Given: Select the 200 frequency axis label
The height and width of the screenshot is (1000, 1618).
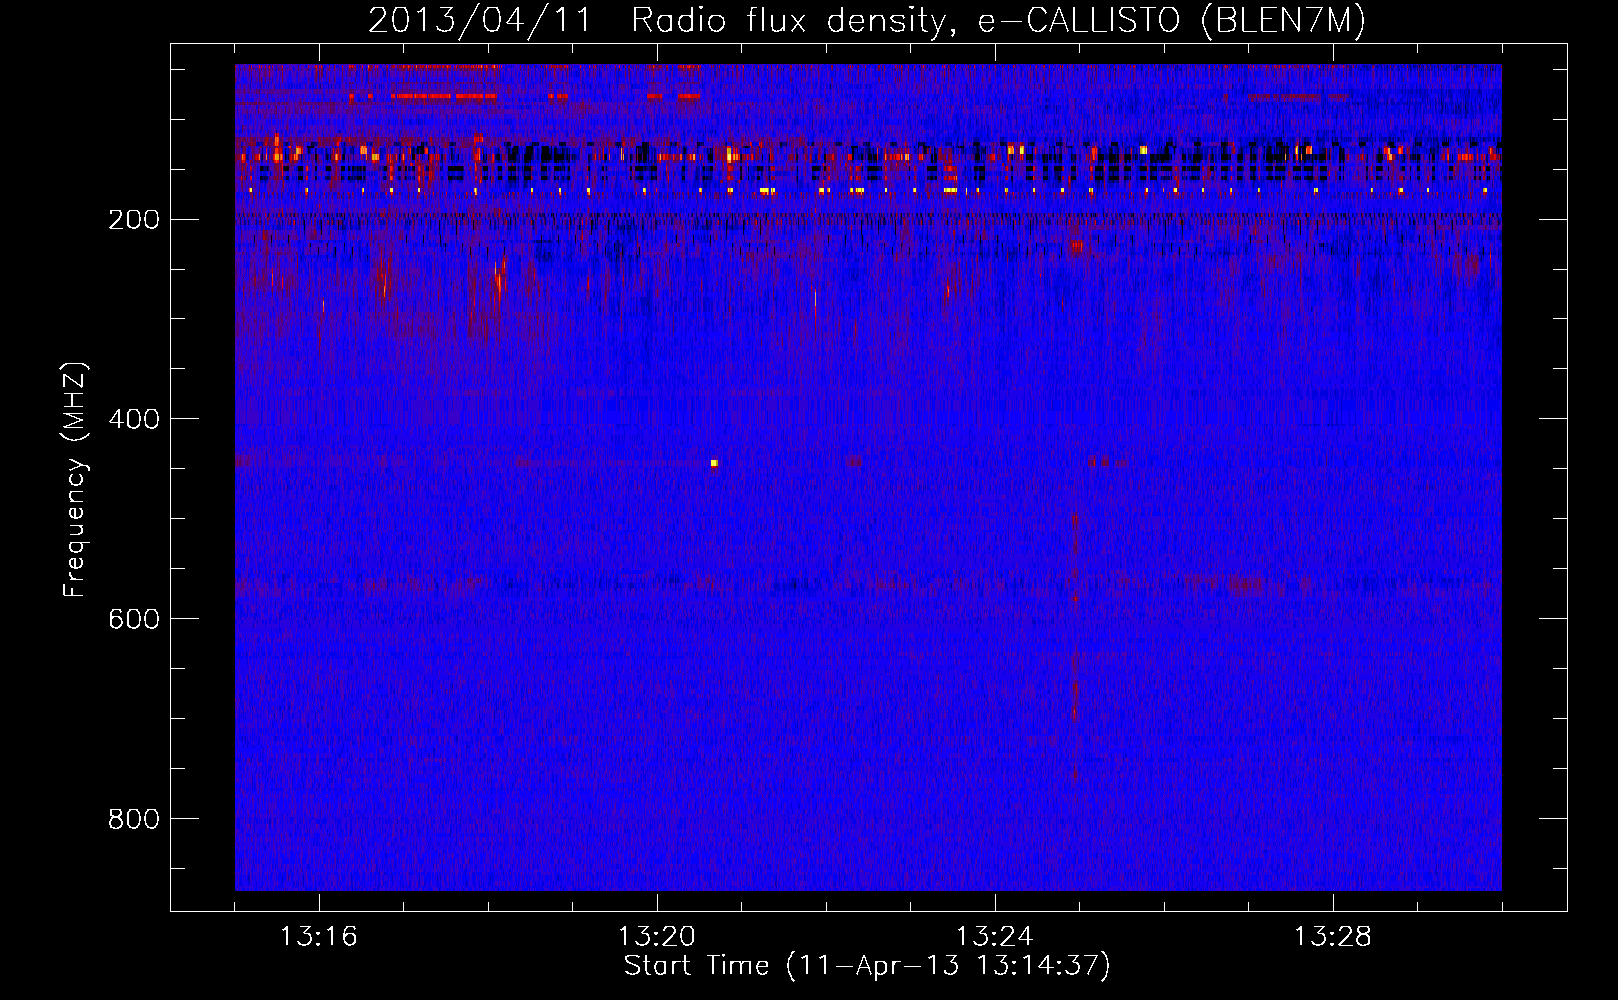Looking at the screenshot, I should coord(133,220).
